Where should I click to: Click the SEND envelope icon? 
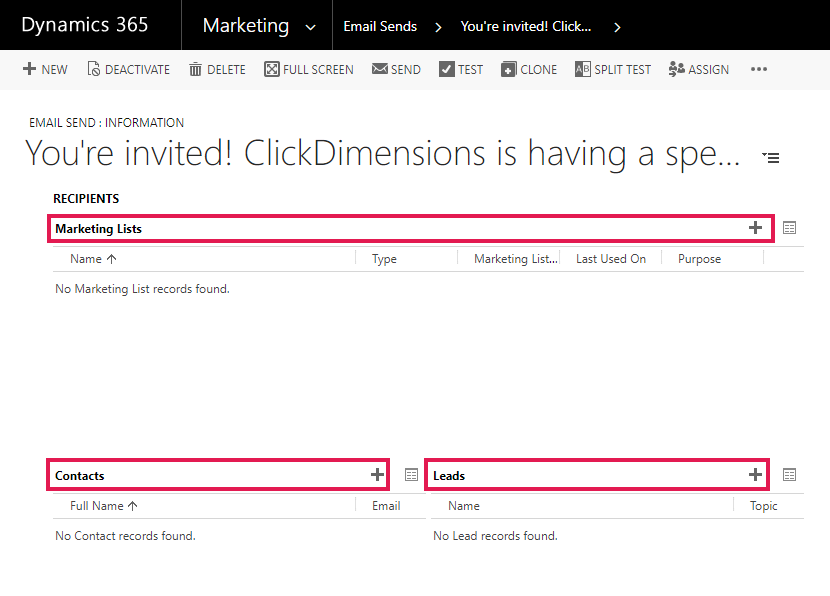click(x=380, y=69)
